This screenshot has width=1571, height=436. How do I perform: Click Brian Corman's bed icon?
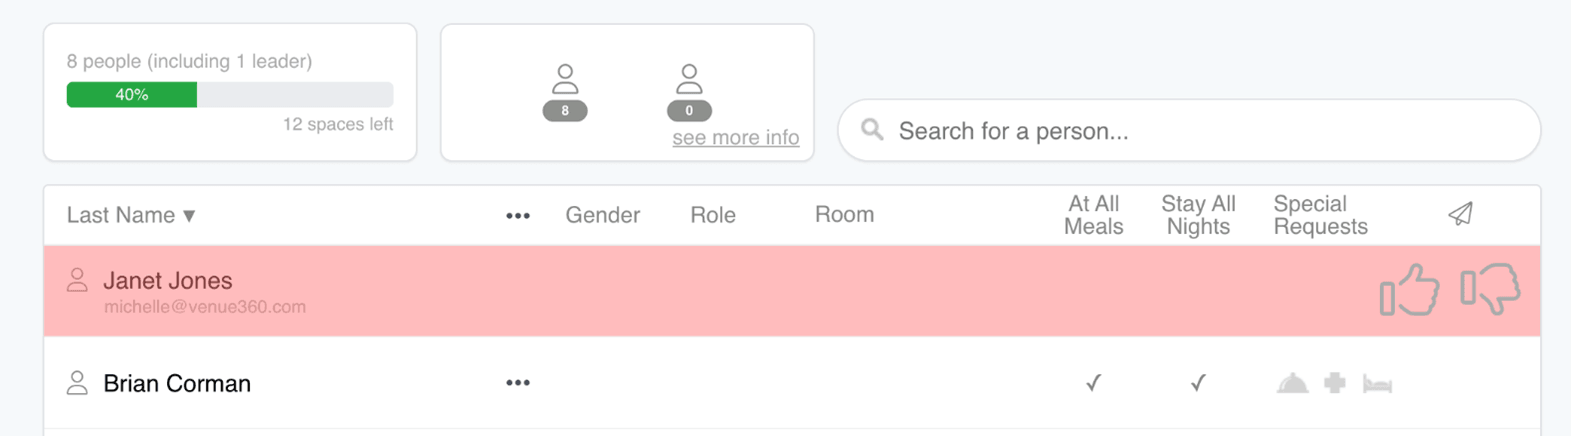(x=1377, y=384)
